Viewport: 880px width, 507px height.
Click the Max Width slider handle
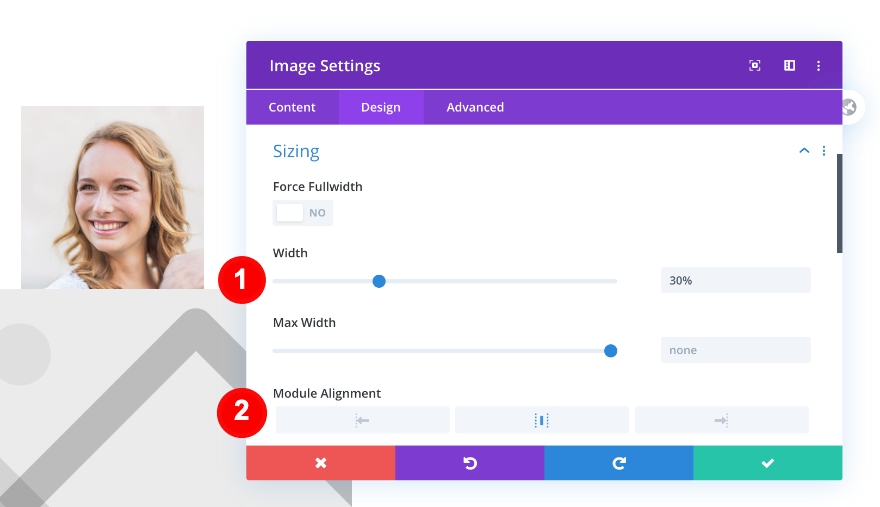click(x=610, y=351)
